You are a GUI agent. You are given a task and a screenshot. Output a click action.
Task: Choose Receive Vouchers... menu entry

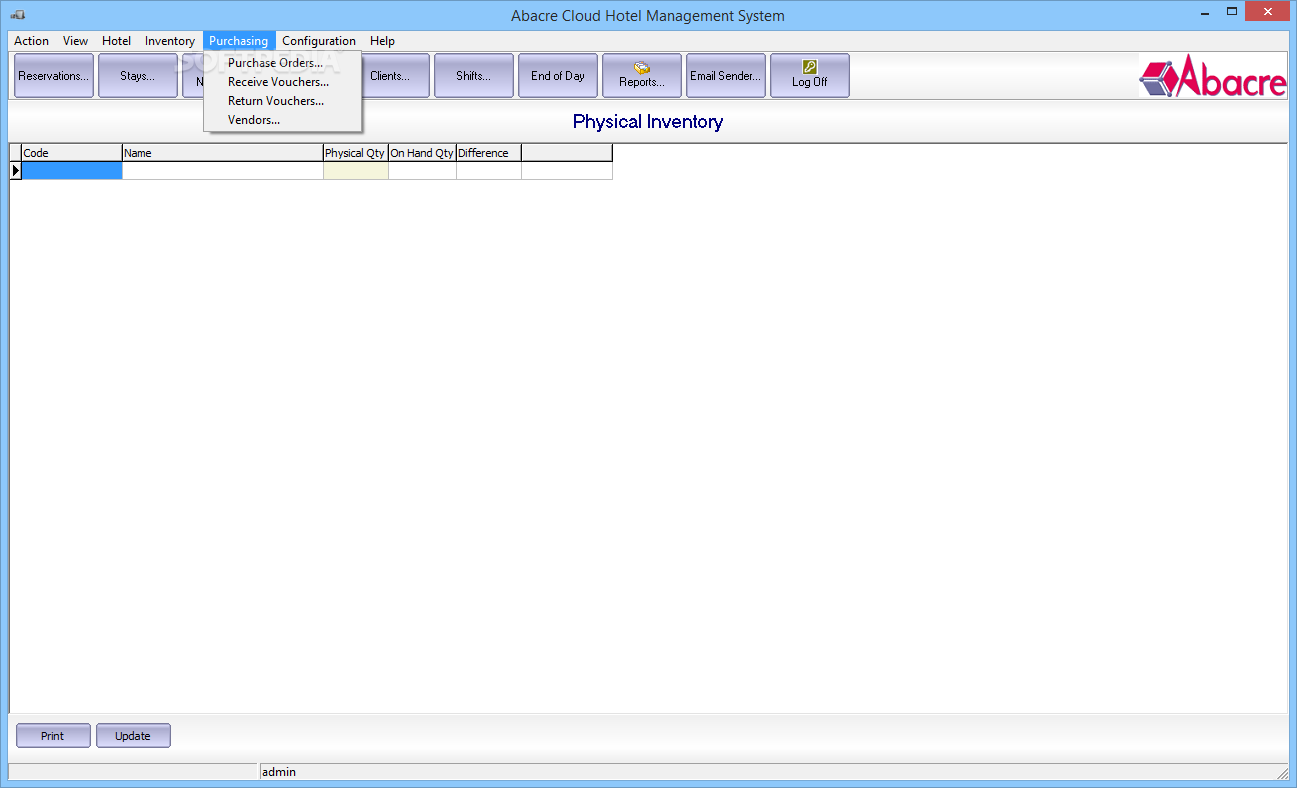point(282,82)
